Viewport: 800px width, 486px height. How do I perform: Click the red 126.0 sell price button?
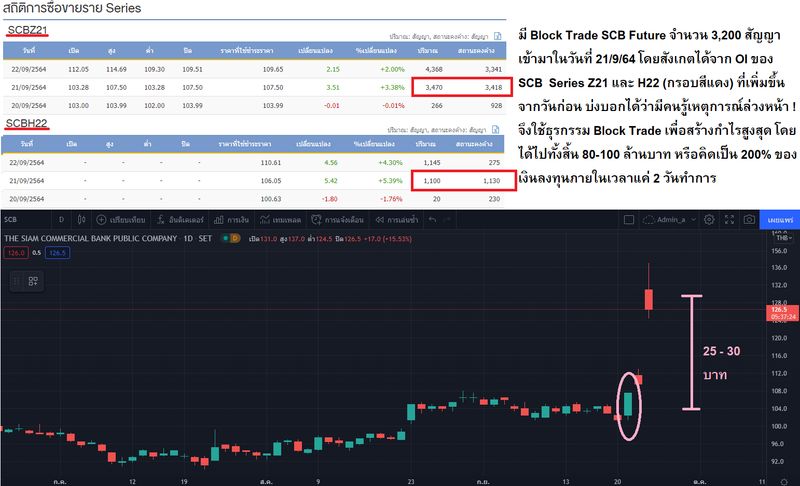[16, 252]
